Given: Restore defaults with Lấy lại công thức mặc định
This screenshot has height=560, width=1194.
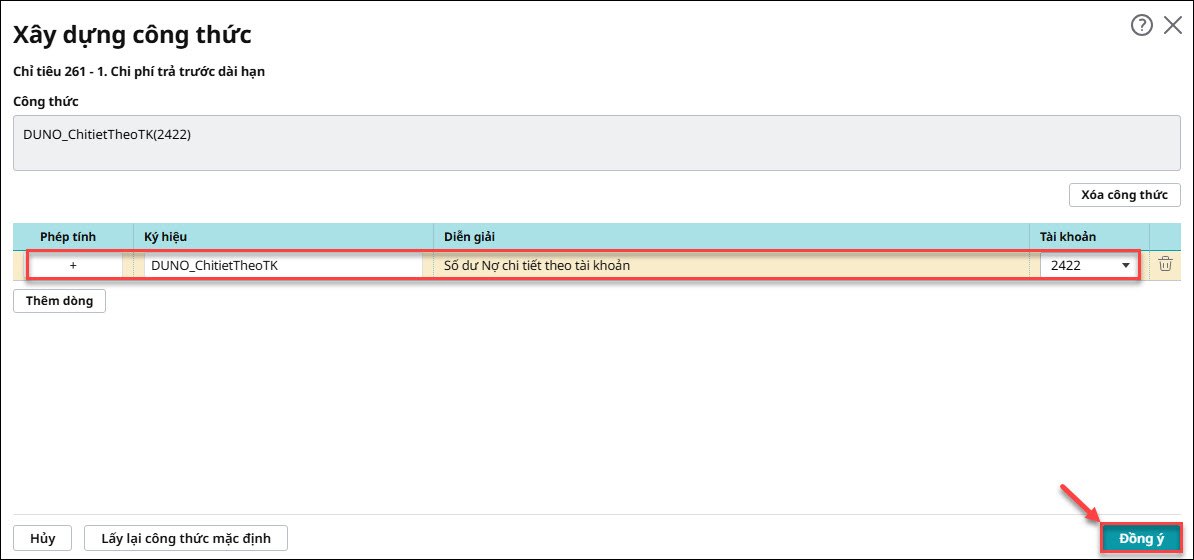Looking at the screenshot, I should pyautogui.click(x=186, y=538).
